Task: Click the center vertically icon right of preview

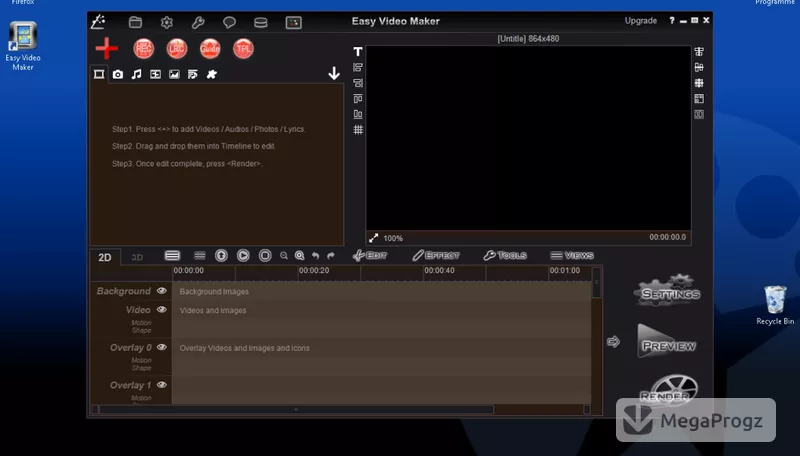Action: [x=699, y=67]
